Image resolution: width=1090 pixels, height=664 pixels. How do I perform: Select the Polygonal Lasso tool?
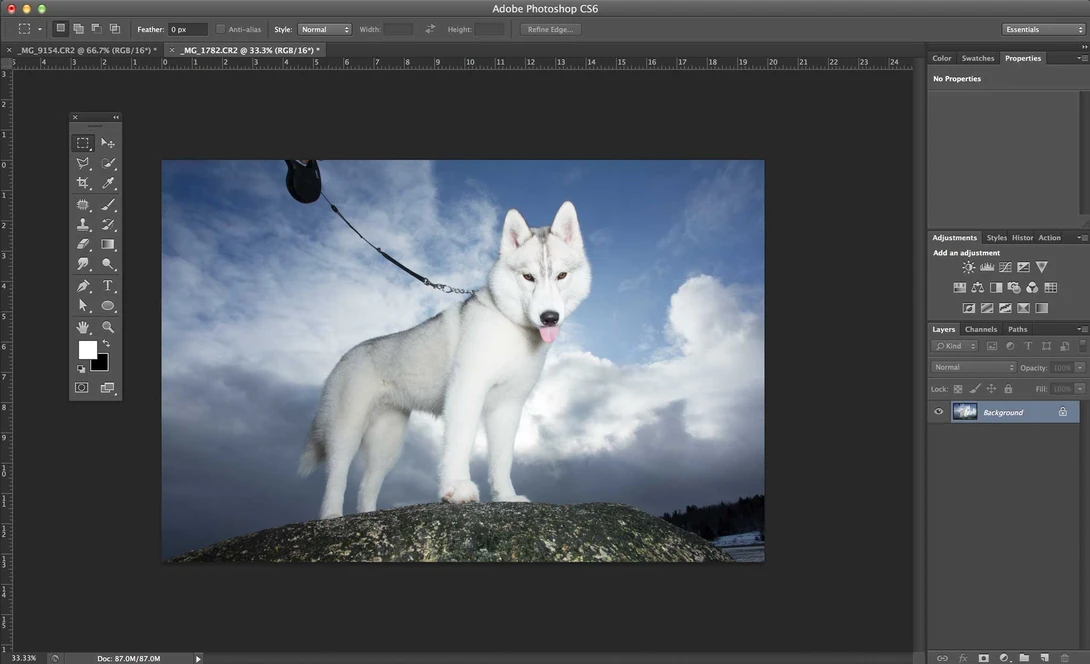(x=83, y=163)
